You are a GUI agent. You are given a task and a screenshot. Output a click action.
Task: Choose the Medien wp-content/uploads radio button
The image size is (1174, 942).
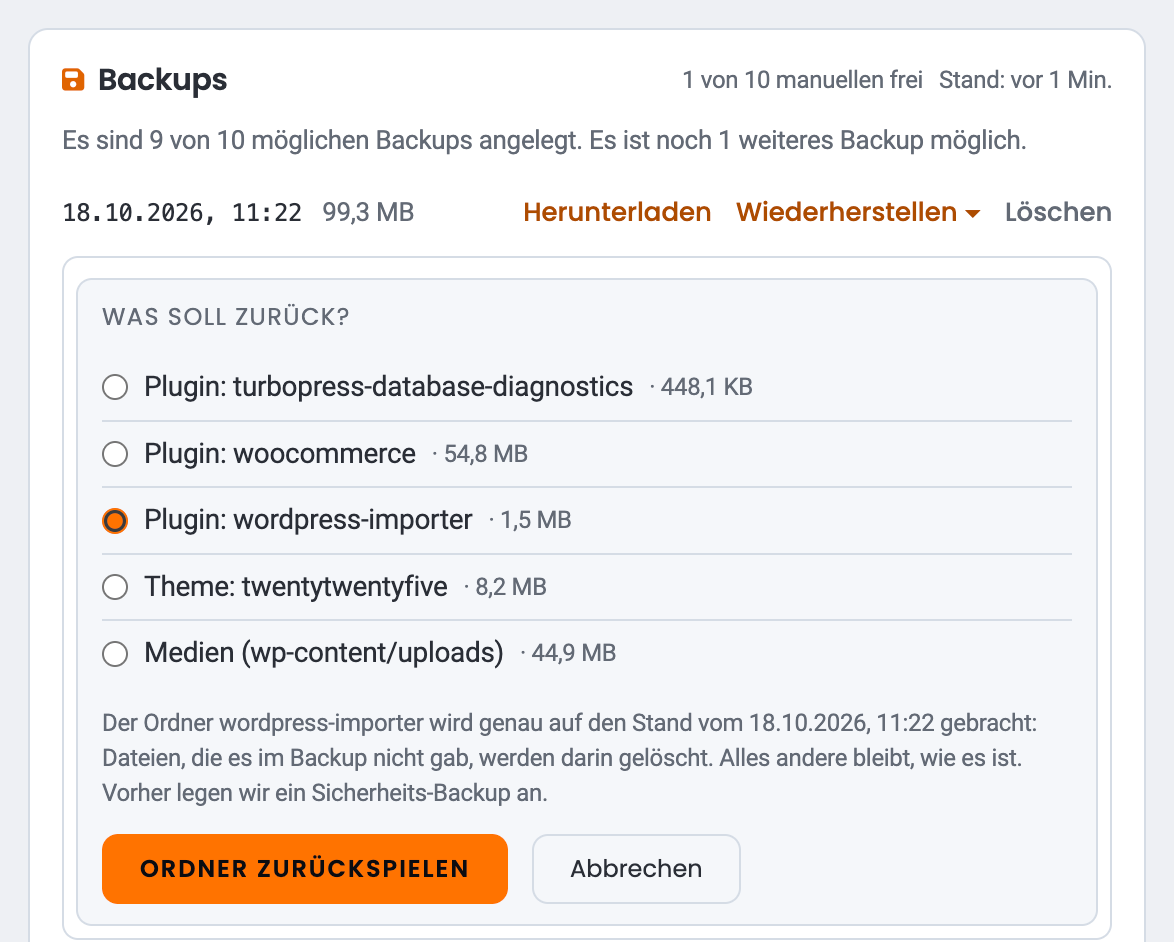115,653
